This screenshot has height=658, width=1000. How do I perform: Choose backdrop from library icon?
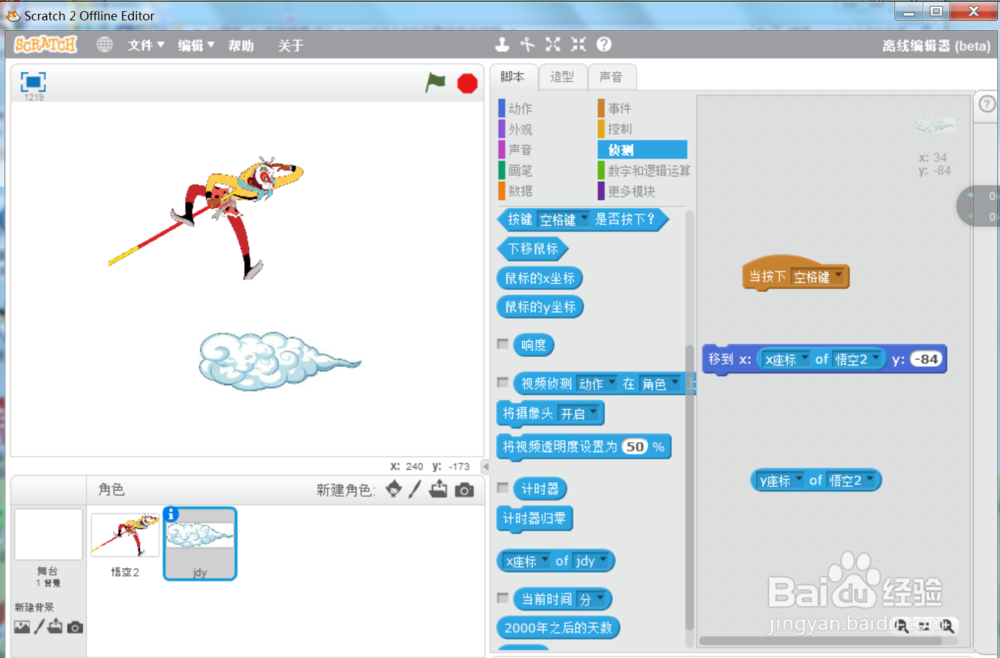(22, 627)
